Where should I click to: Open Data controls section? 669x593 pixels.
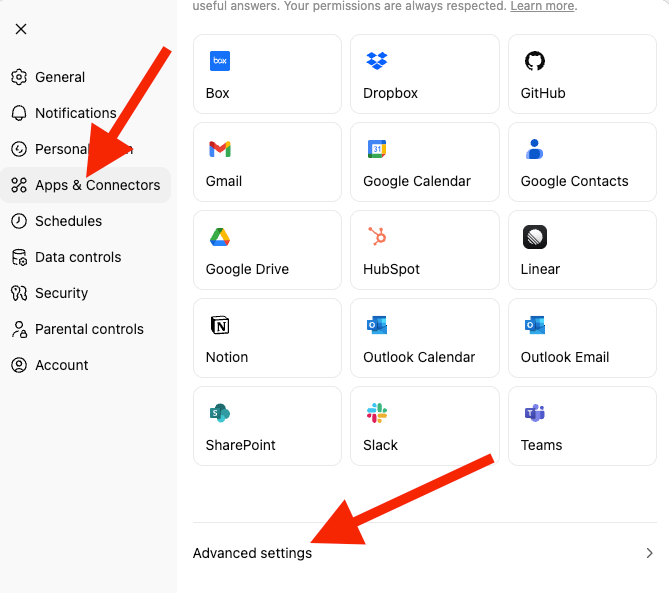[78, 257]
